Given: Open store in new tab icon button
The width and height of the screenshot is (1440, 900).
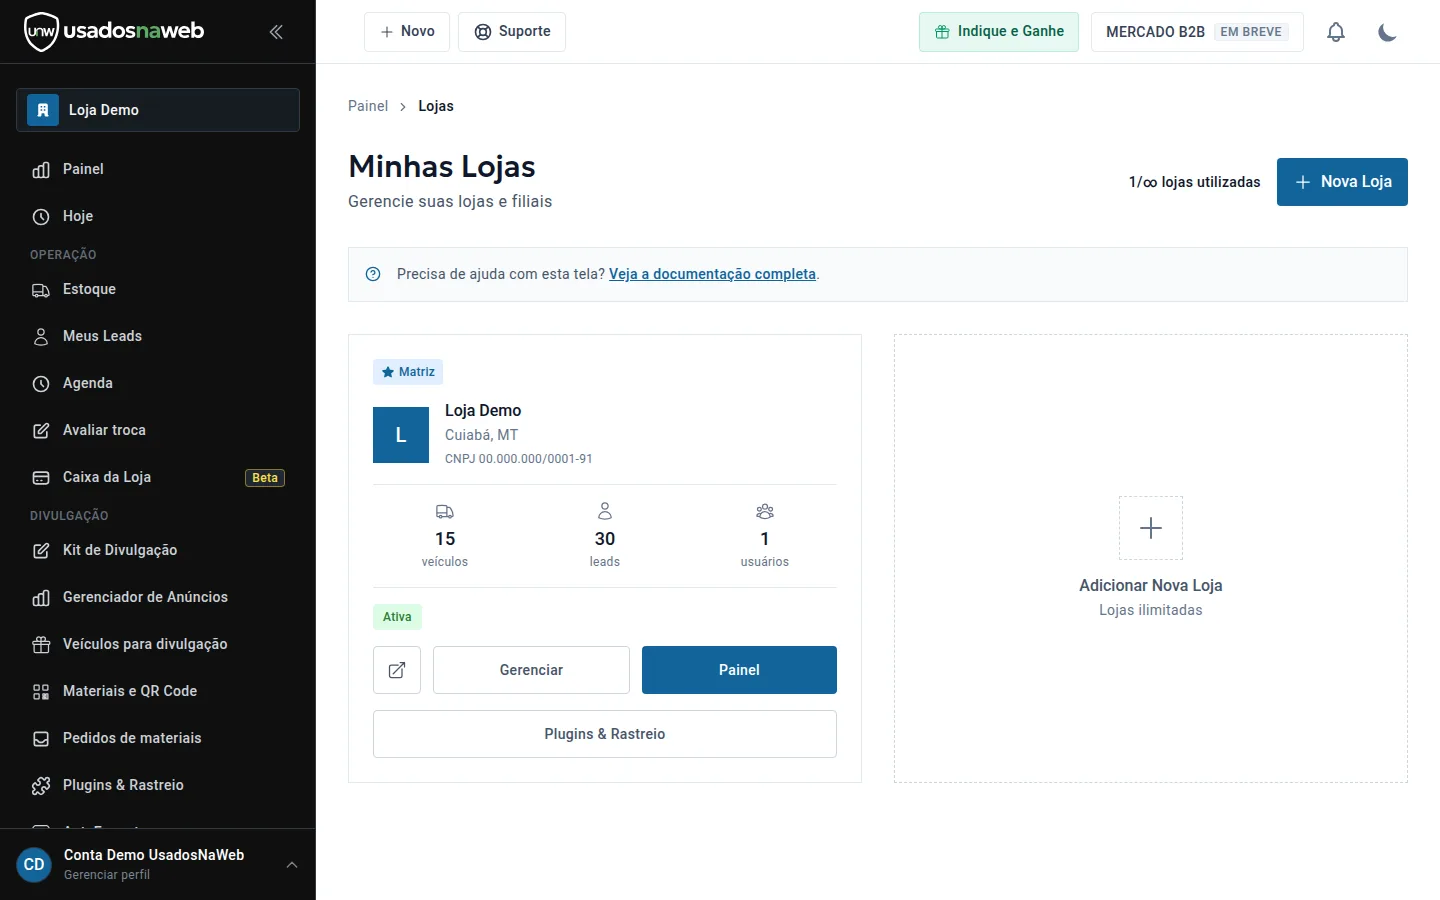Looking at the screenshot, I should (397, 670).
